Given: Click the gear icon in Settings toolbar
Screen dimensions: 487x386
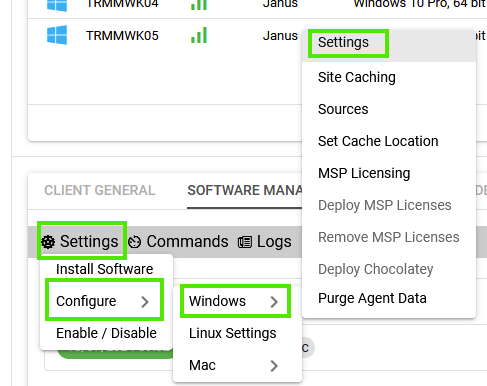Looking at the screenshot, I should coord(48,242).
